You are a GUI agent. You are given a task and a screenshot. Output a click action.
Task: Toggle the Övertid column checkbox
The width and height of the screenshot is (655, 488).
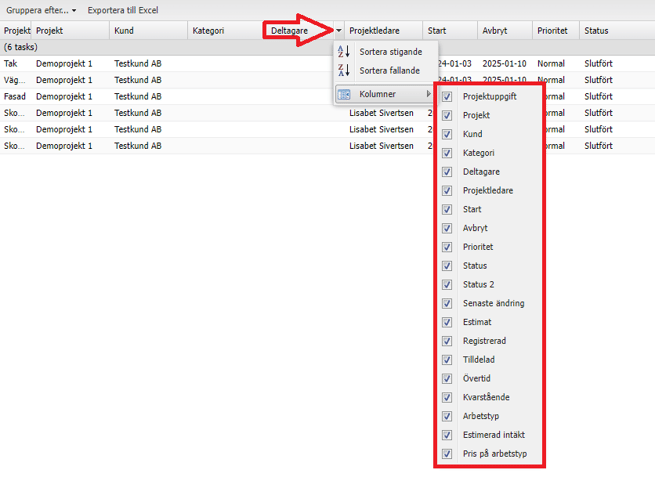point(447,379)
